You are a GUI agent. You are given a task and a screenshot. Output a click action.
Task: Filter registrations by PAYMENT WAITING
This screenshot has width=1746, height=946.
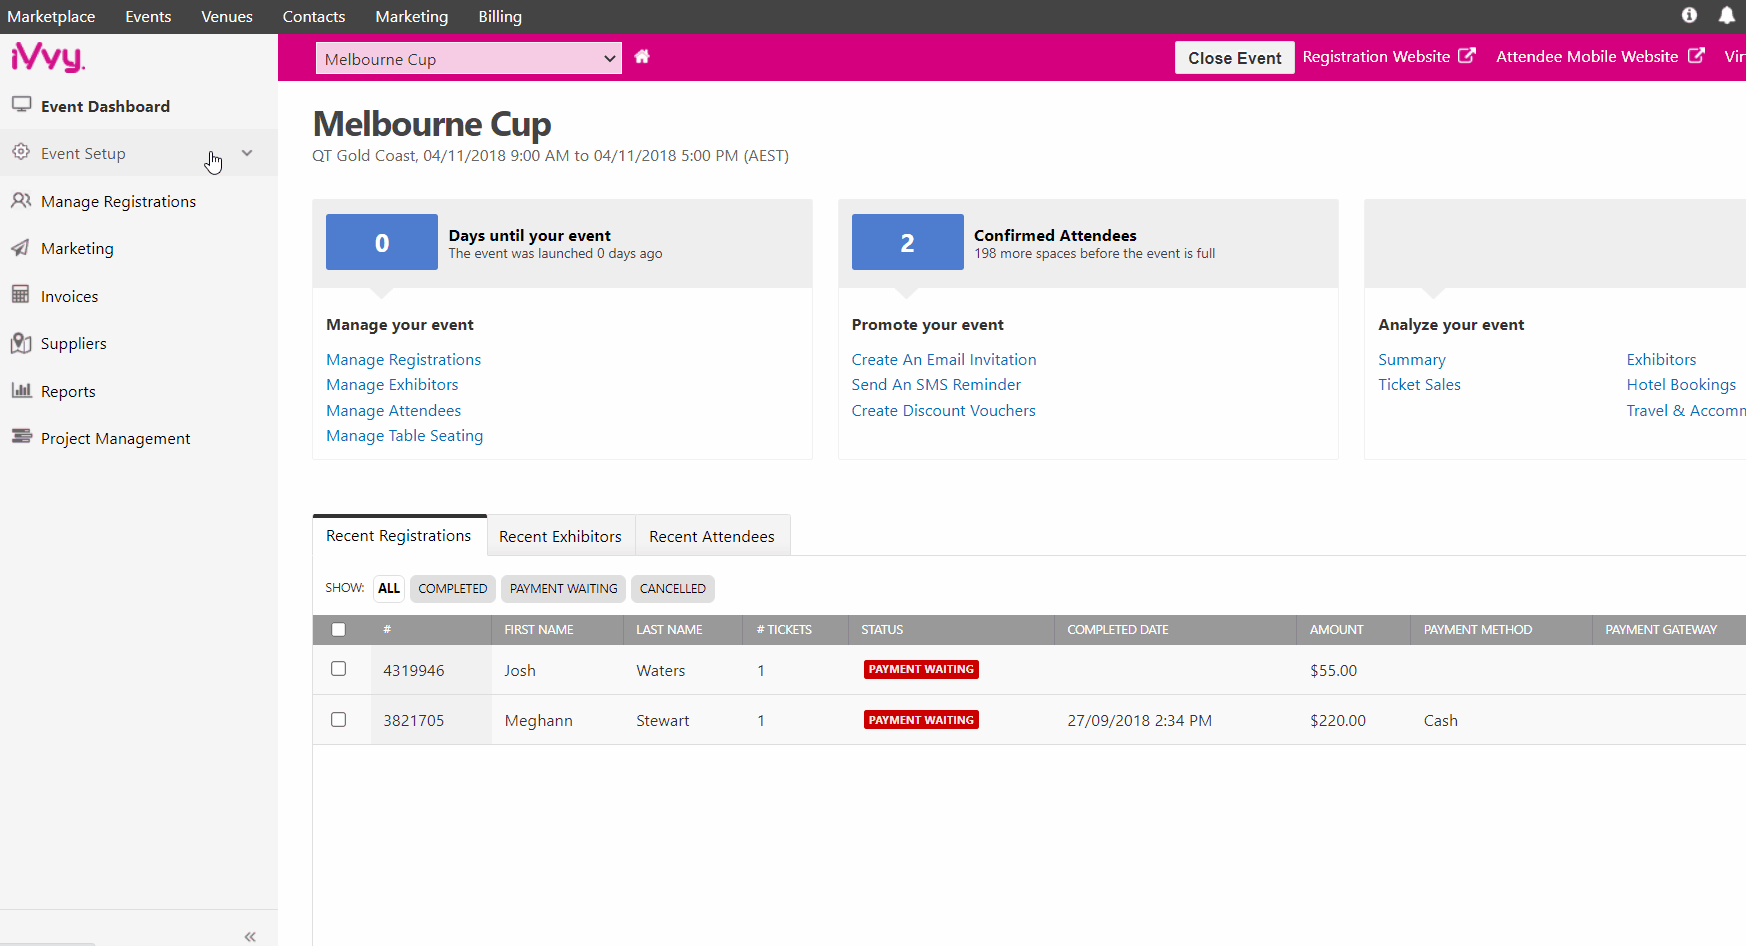coord(564,588)
